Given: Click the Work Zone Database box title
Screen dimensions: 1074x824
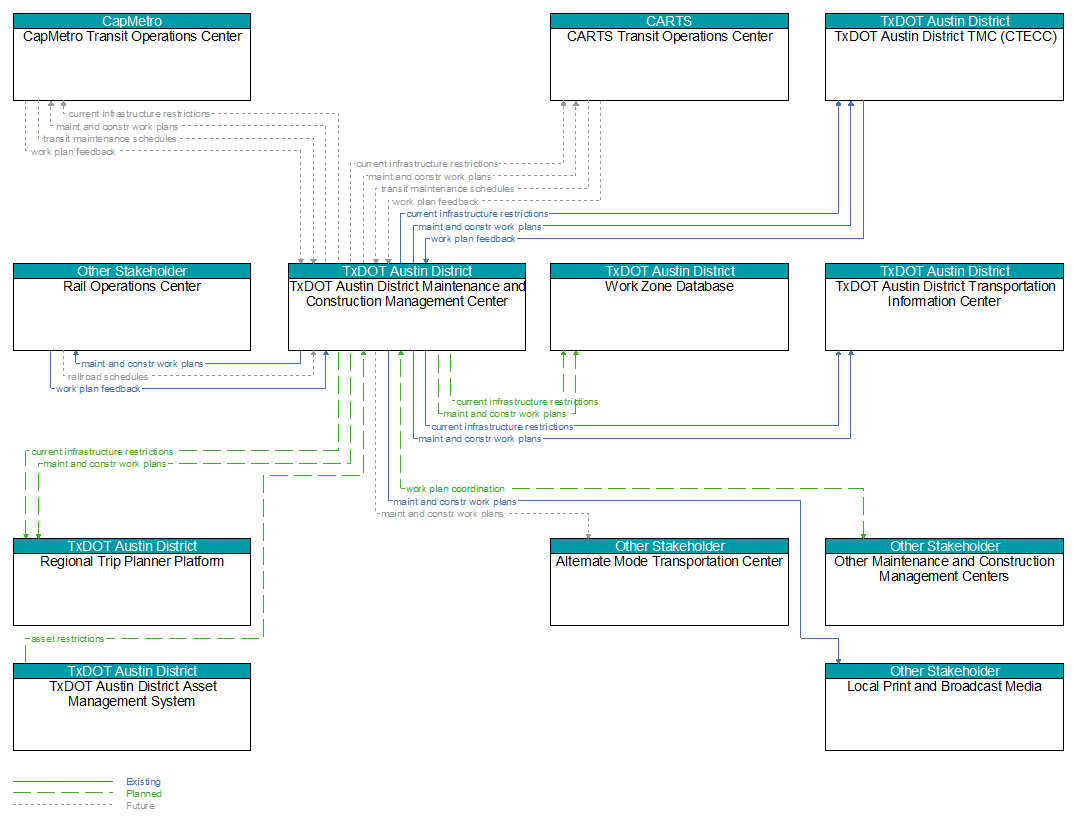Looking at the screenshot, I should pos(669,286).
